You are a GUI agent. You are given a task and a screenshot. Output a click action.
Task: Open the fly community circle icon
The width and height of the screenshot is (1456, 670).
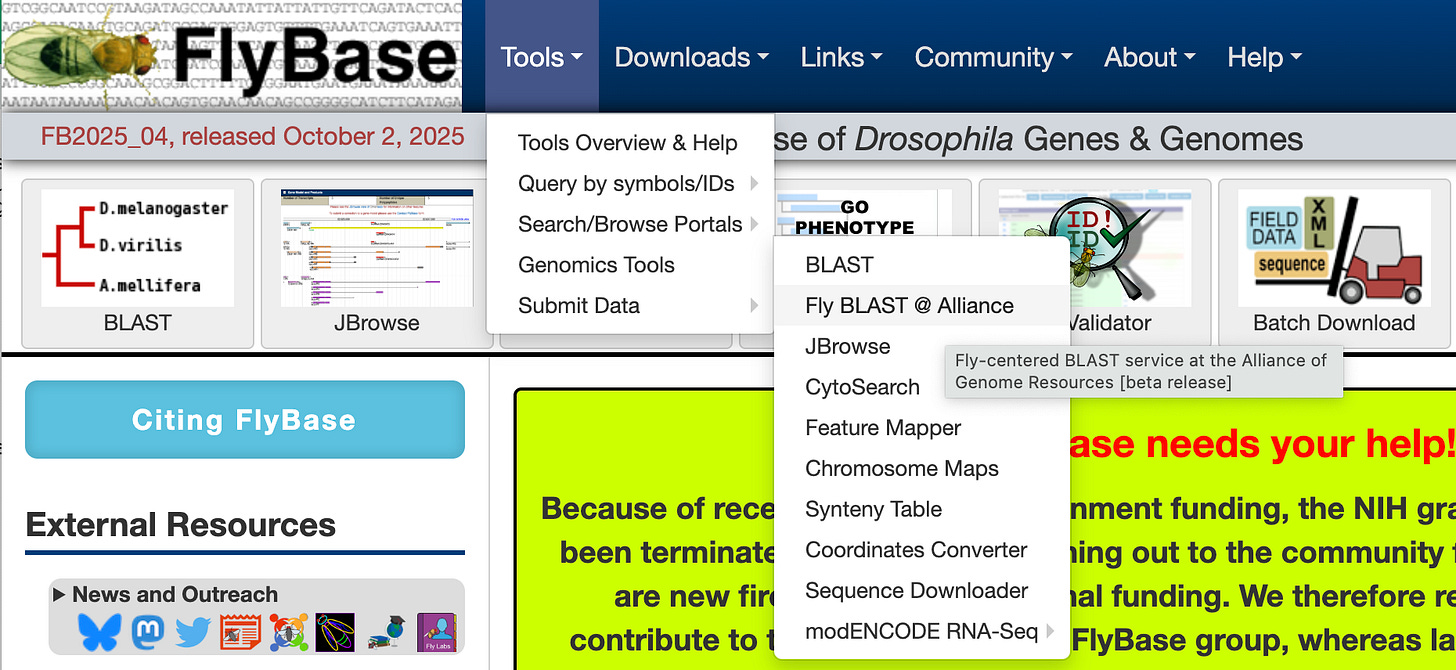pyautogui.click(x=288, y=632)
